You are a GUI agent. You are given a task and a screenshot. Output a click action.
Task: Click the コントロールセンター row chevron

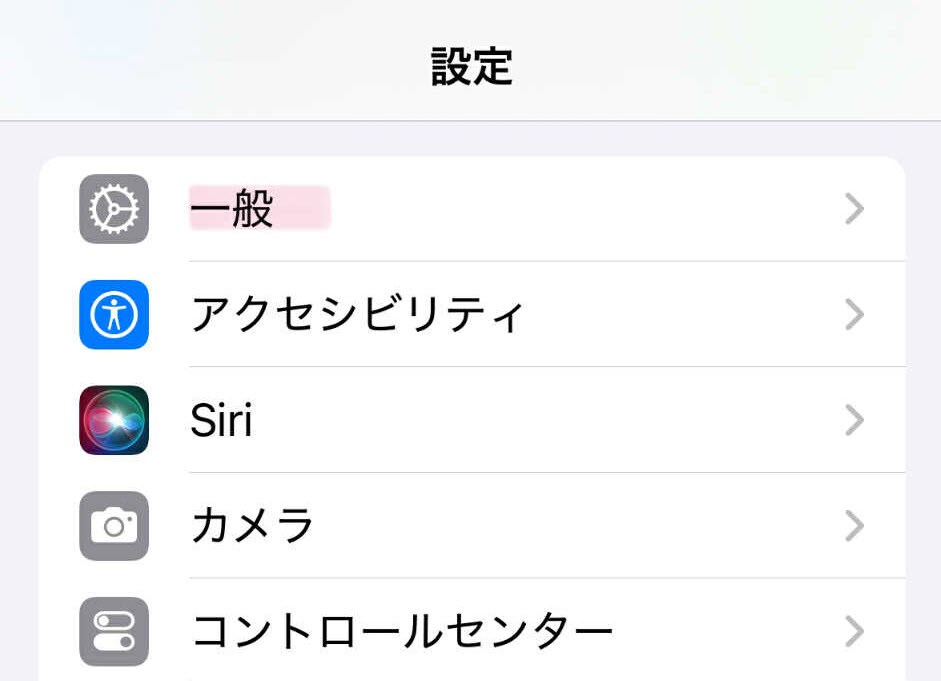(854, 631)
